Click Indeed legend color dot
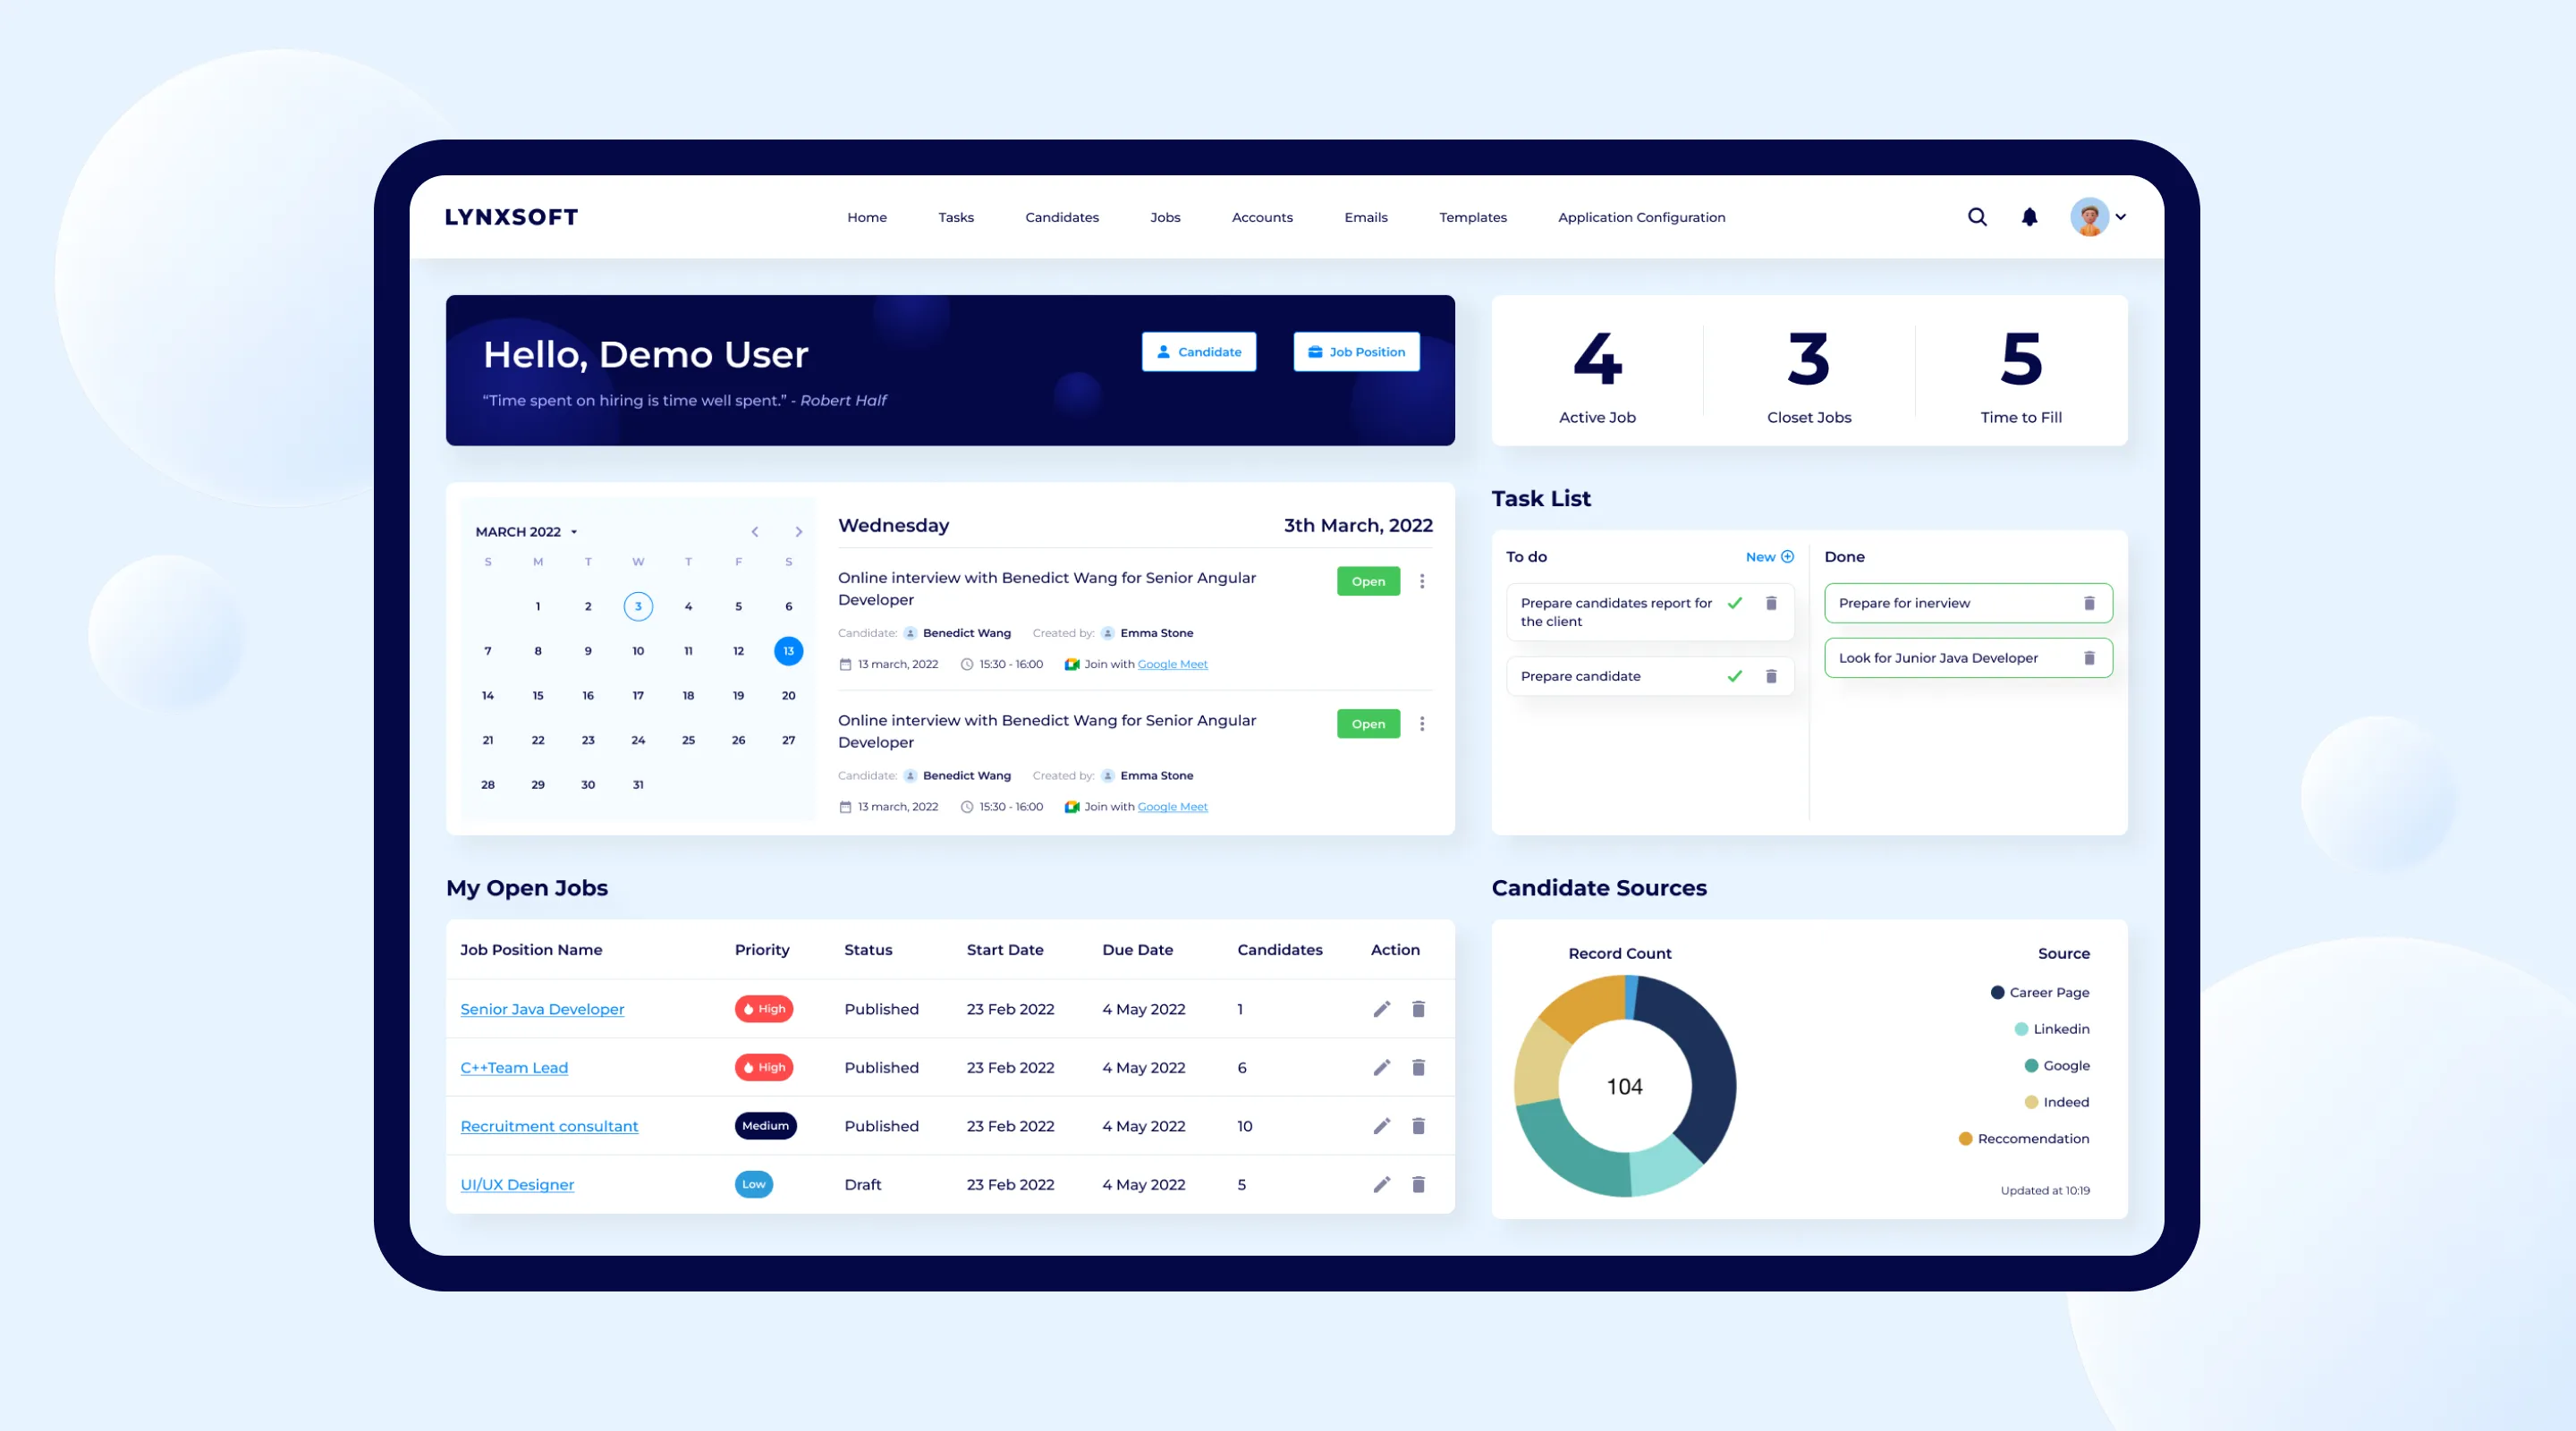The width and height of the screenshot is (2576, 1431). [2031, 1102]
